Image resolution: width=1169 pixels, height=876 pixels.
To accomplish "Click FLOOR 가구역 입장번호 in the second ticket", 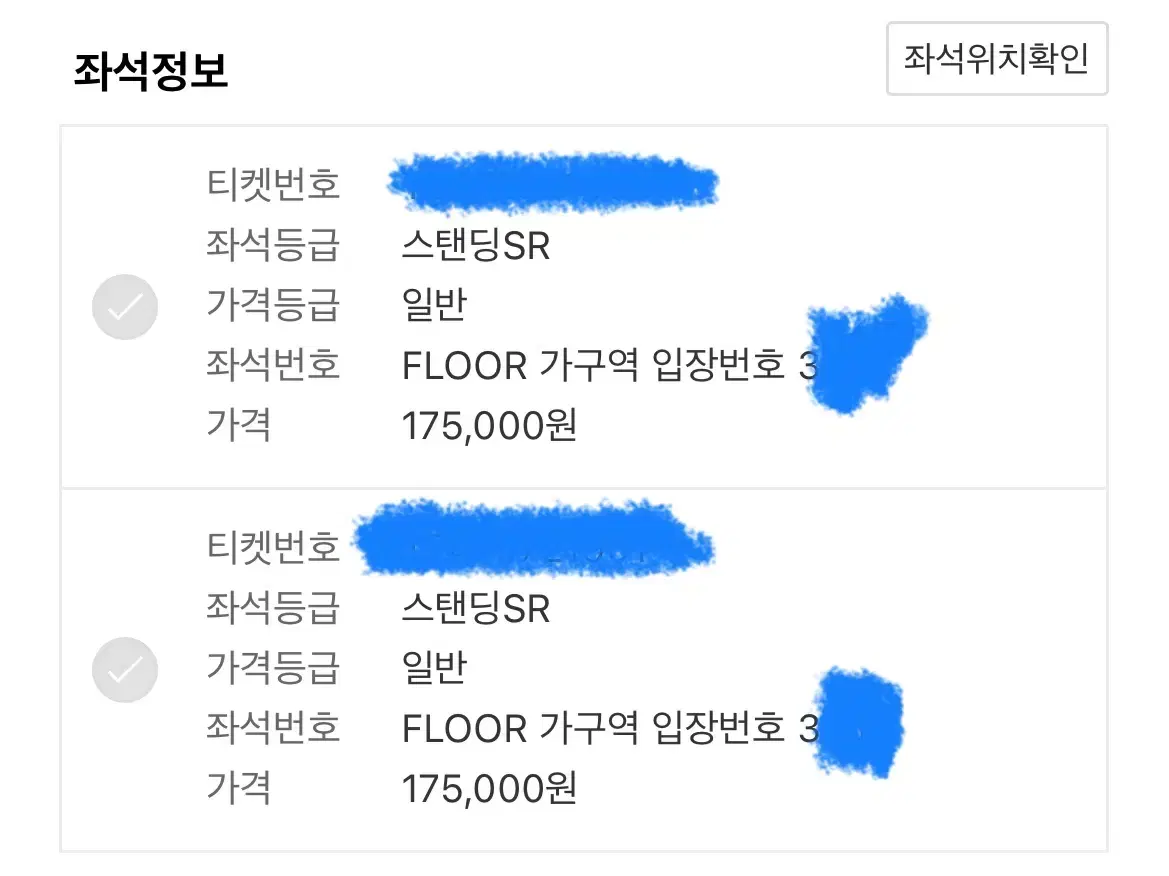I will tap(593, 728).
